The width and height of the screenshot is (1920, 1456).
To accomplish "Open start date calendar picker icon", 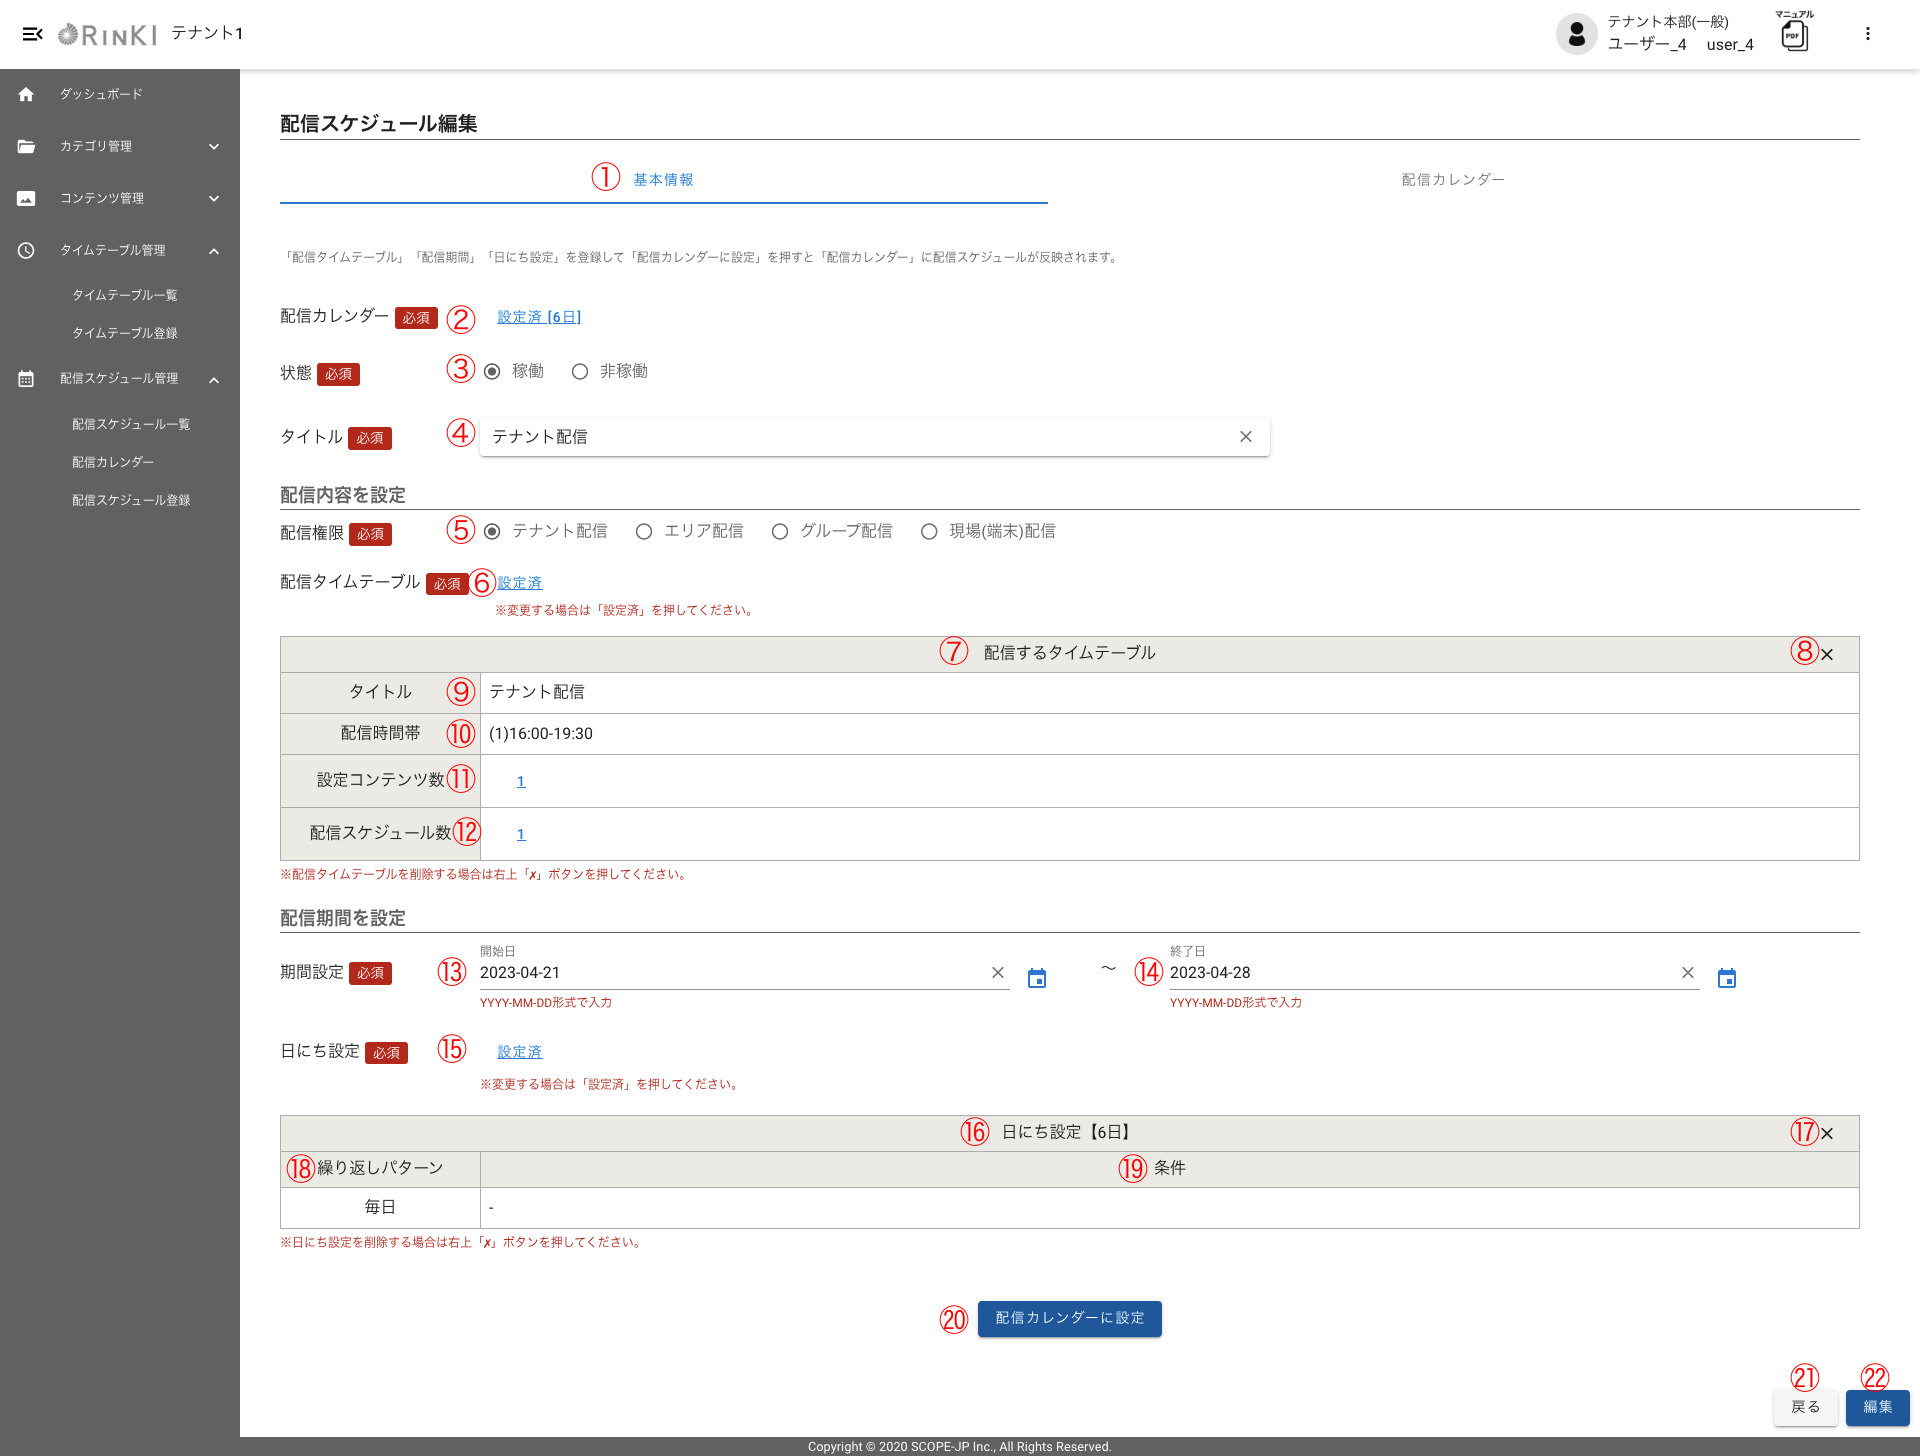I will [x=1037, y=978].
